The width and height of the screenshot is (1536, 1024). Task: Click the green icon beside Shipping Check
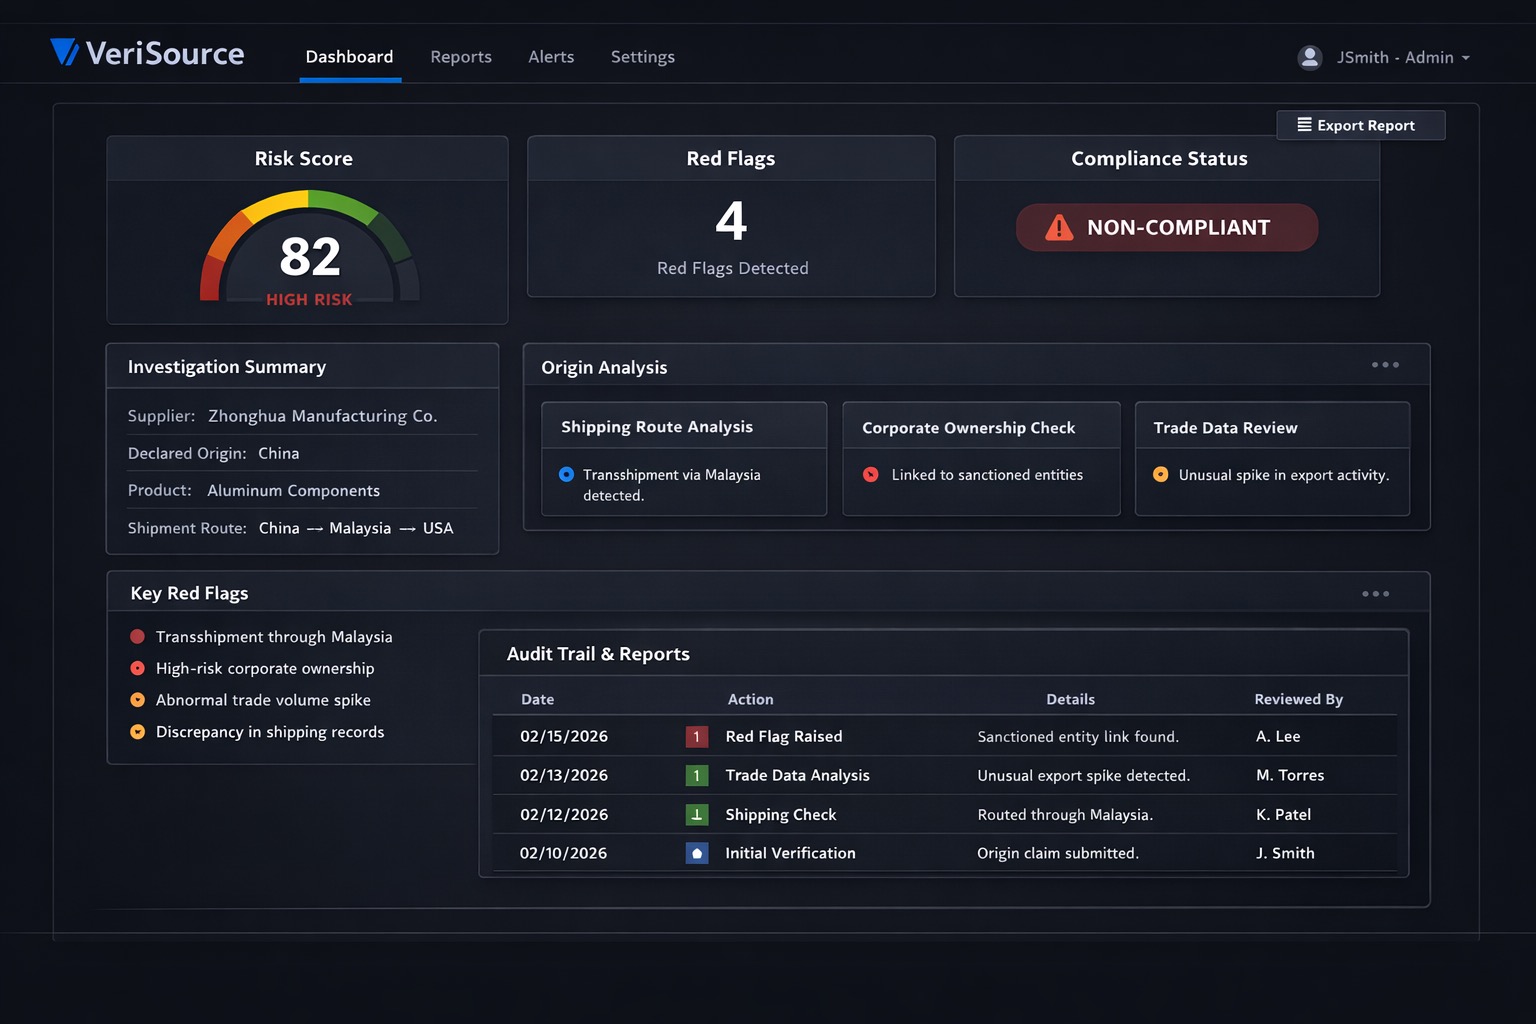(697, 815)
